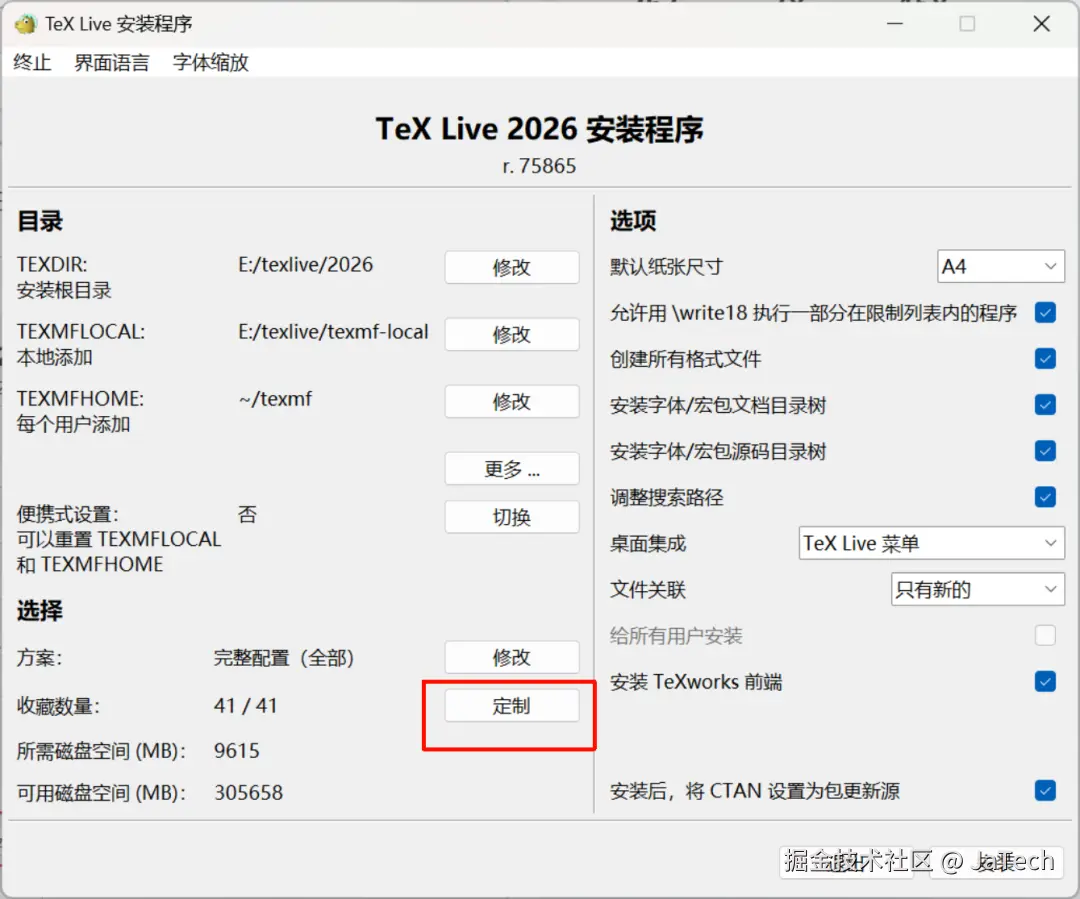Click the r. 75865 revision text
1080x899 pixels.
539,166
